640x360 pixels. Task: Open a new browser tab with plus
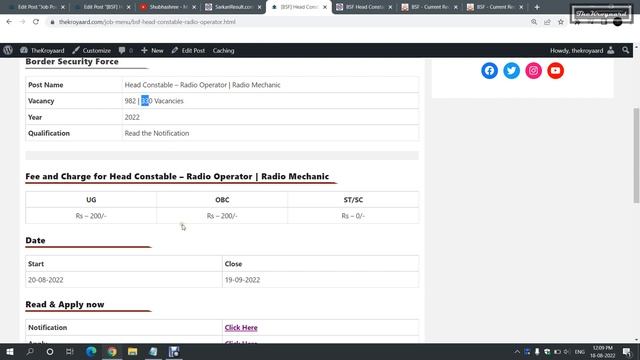tap(537, 7)
